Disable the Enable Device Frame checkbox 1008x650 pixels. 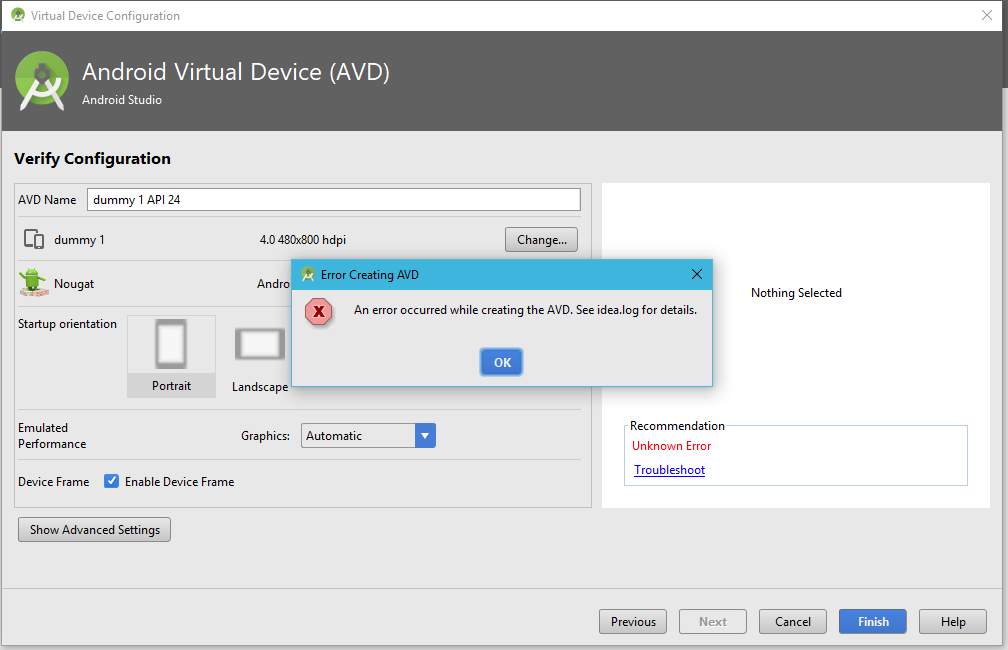[x=112, y=481]
